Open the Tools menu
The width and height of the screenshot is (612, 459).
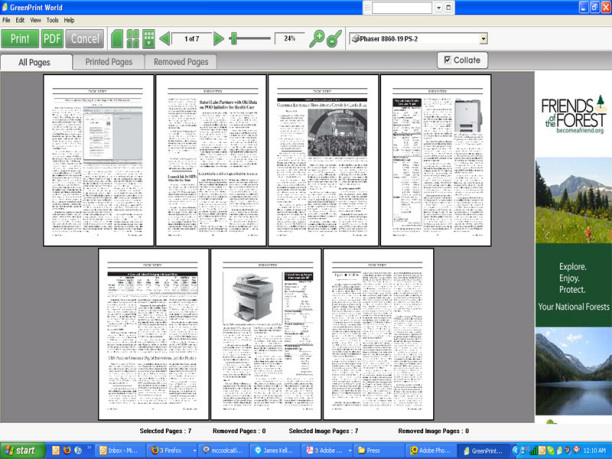(51, 20)
